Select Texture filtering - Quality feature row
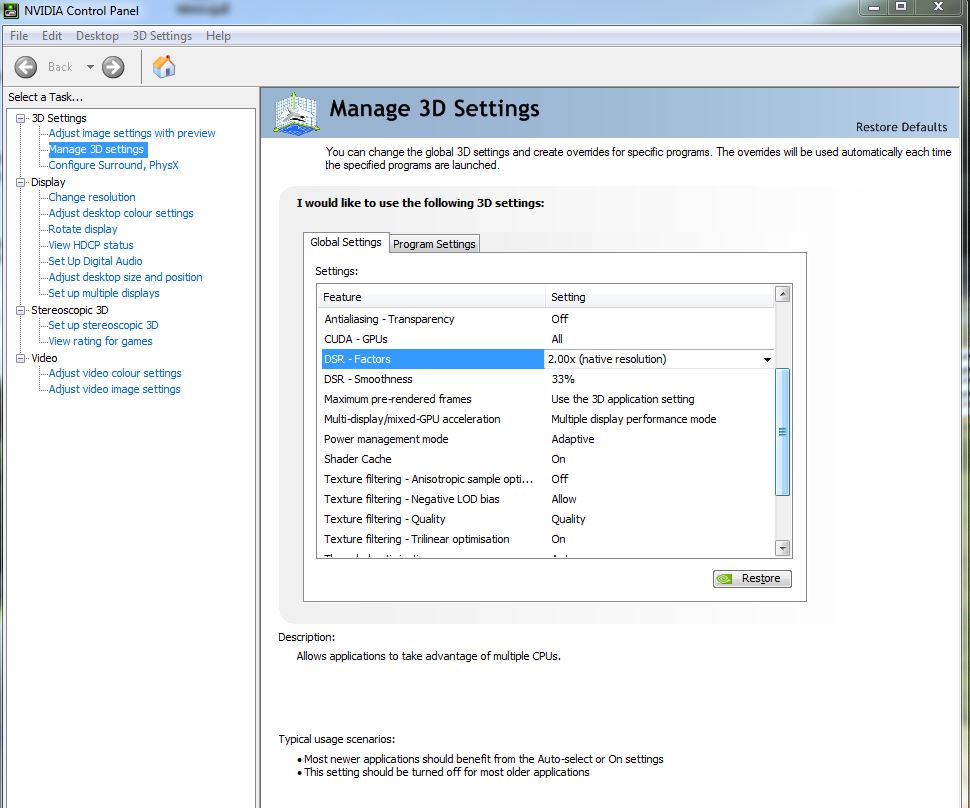The height and width of the screenshot is (808, 970). (547, 519)
